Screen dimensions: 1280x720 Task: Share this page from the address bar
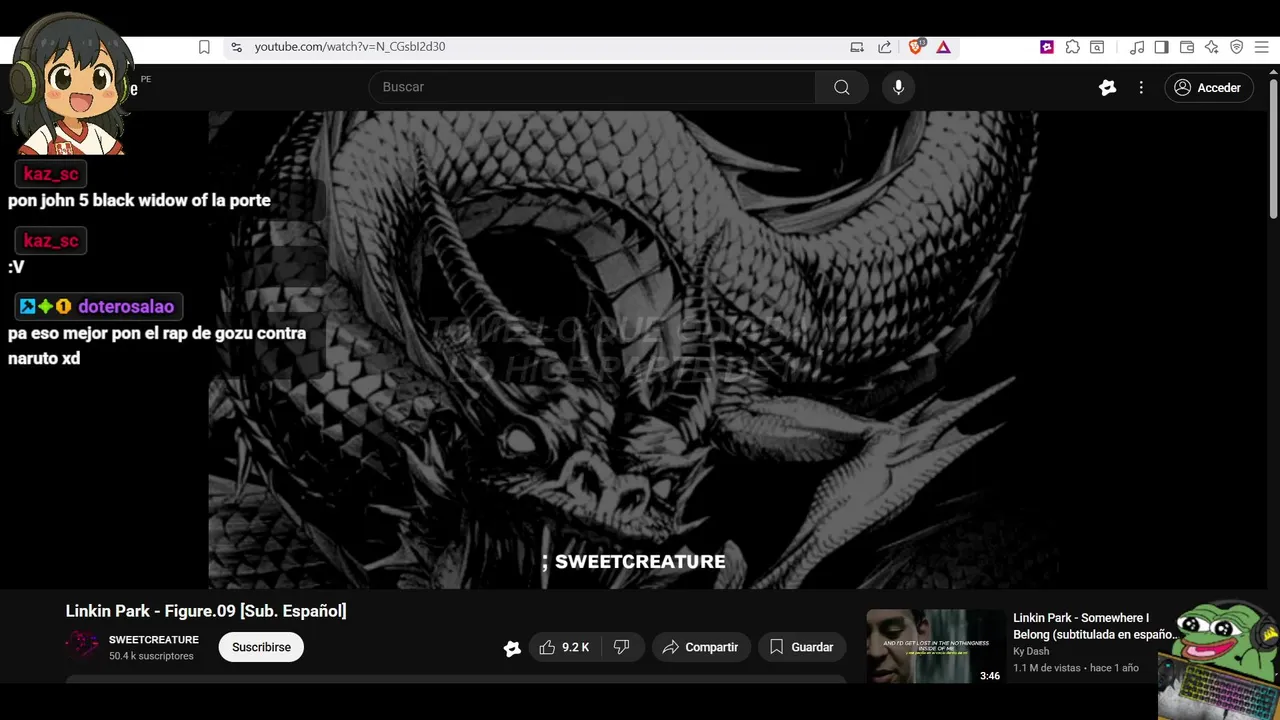(x=885, y=47)
